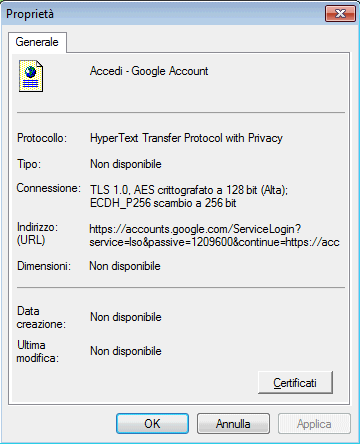This screenshot has width=360, height=444.
Task: Select "Non disponibile" value beside Tipo
Action: point(126,164)
